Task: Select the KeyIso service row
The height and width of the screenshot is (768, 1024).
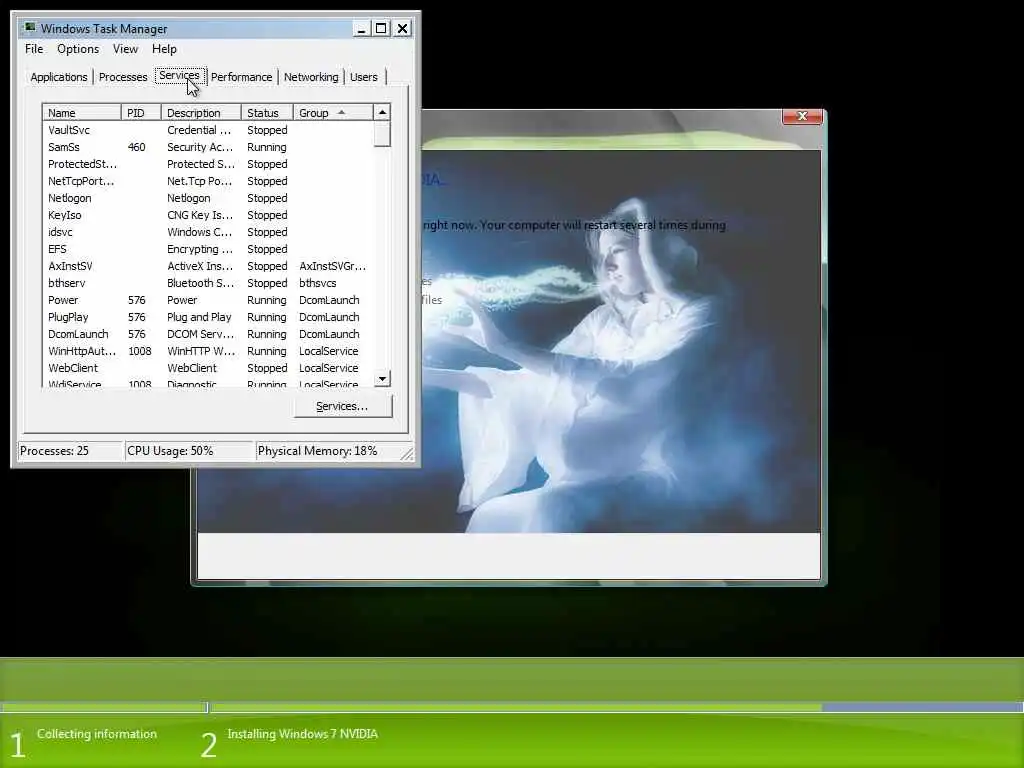Action: (208, 215)
